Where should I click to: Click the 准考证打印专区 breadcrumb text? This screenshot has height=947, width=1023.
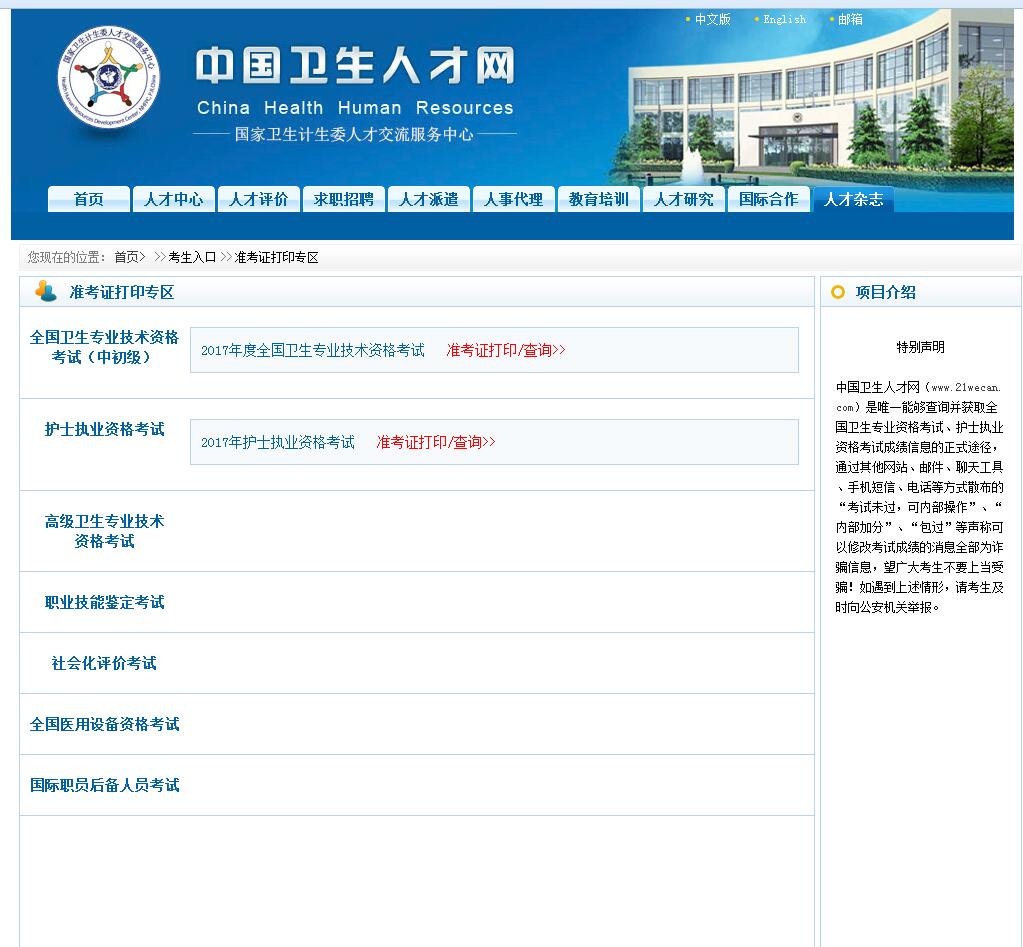[277, 257]
